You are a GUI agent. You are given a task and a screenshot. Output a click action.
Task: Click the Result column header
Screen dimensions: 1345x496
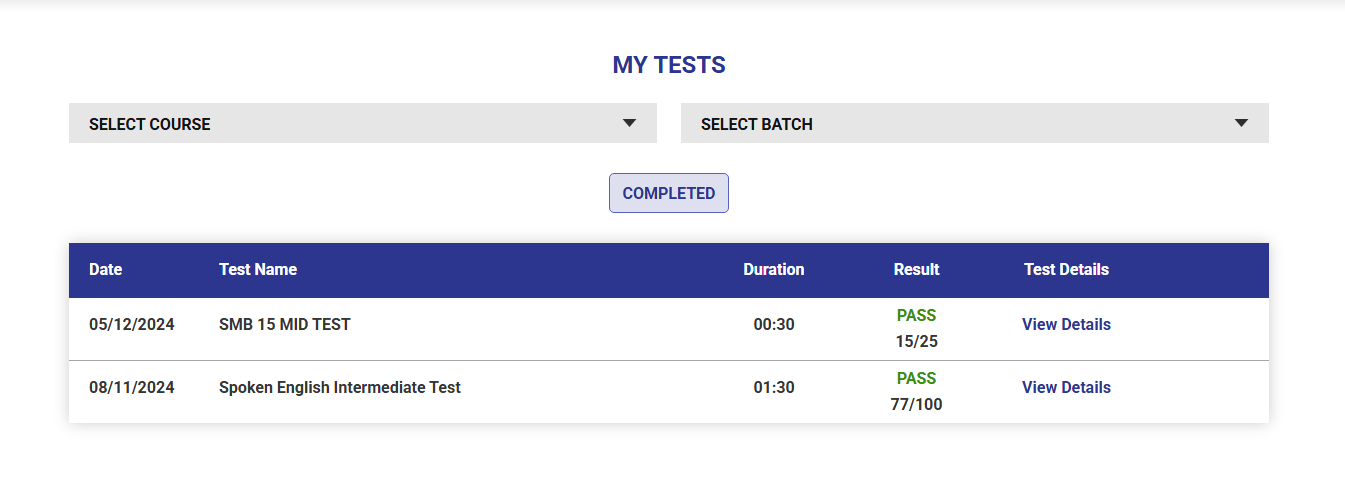[916, 269]
